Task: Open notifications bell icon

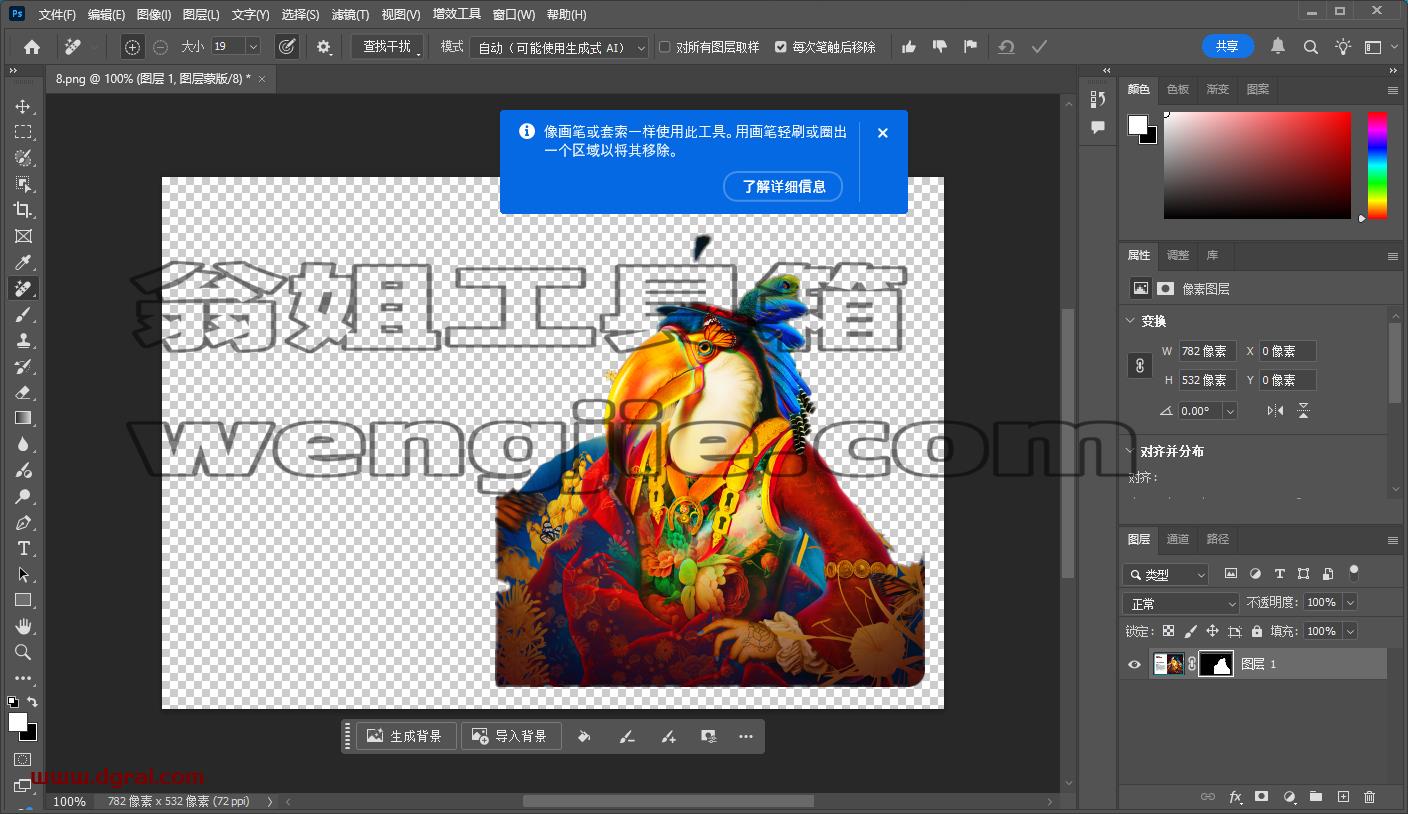Action: click(1278, 46)
